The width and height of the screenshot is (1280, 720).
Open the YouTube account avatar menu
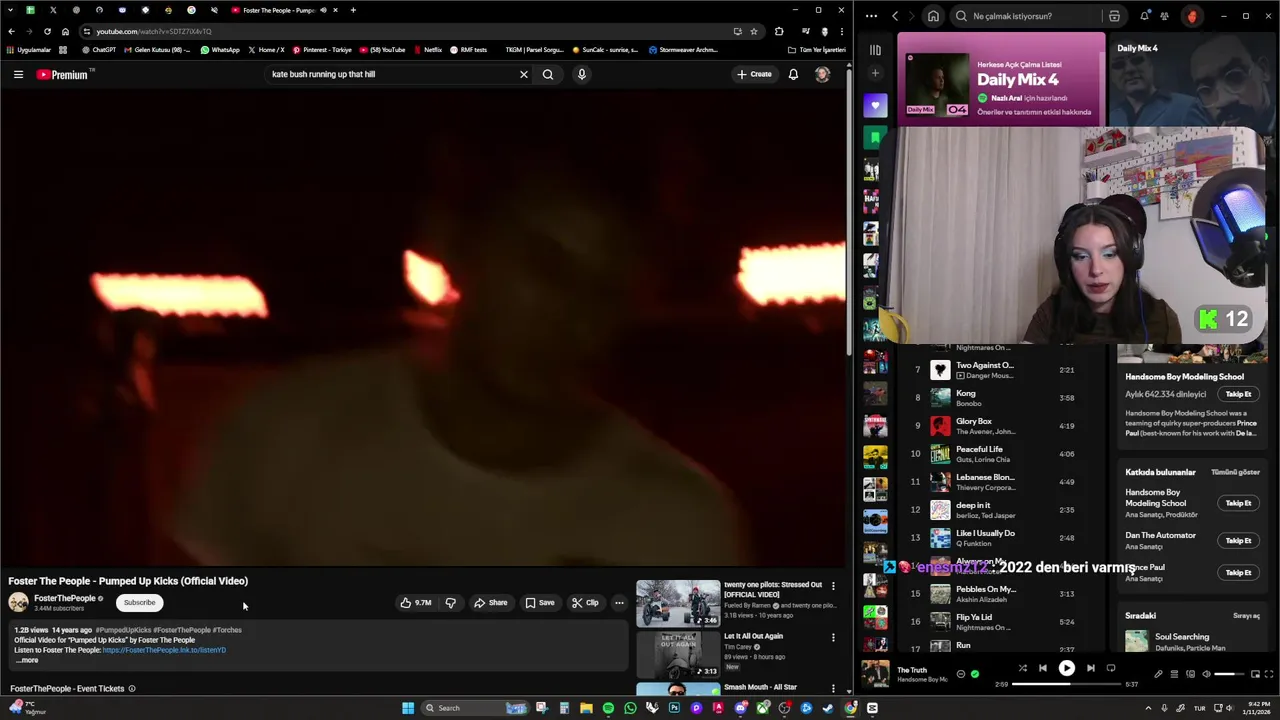(822, 74)
